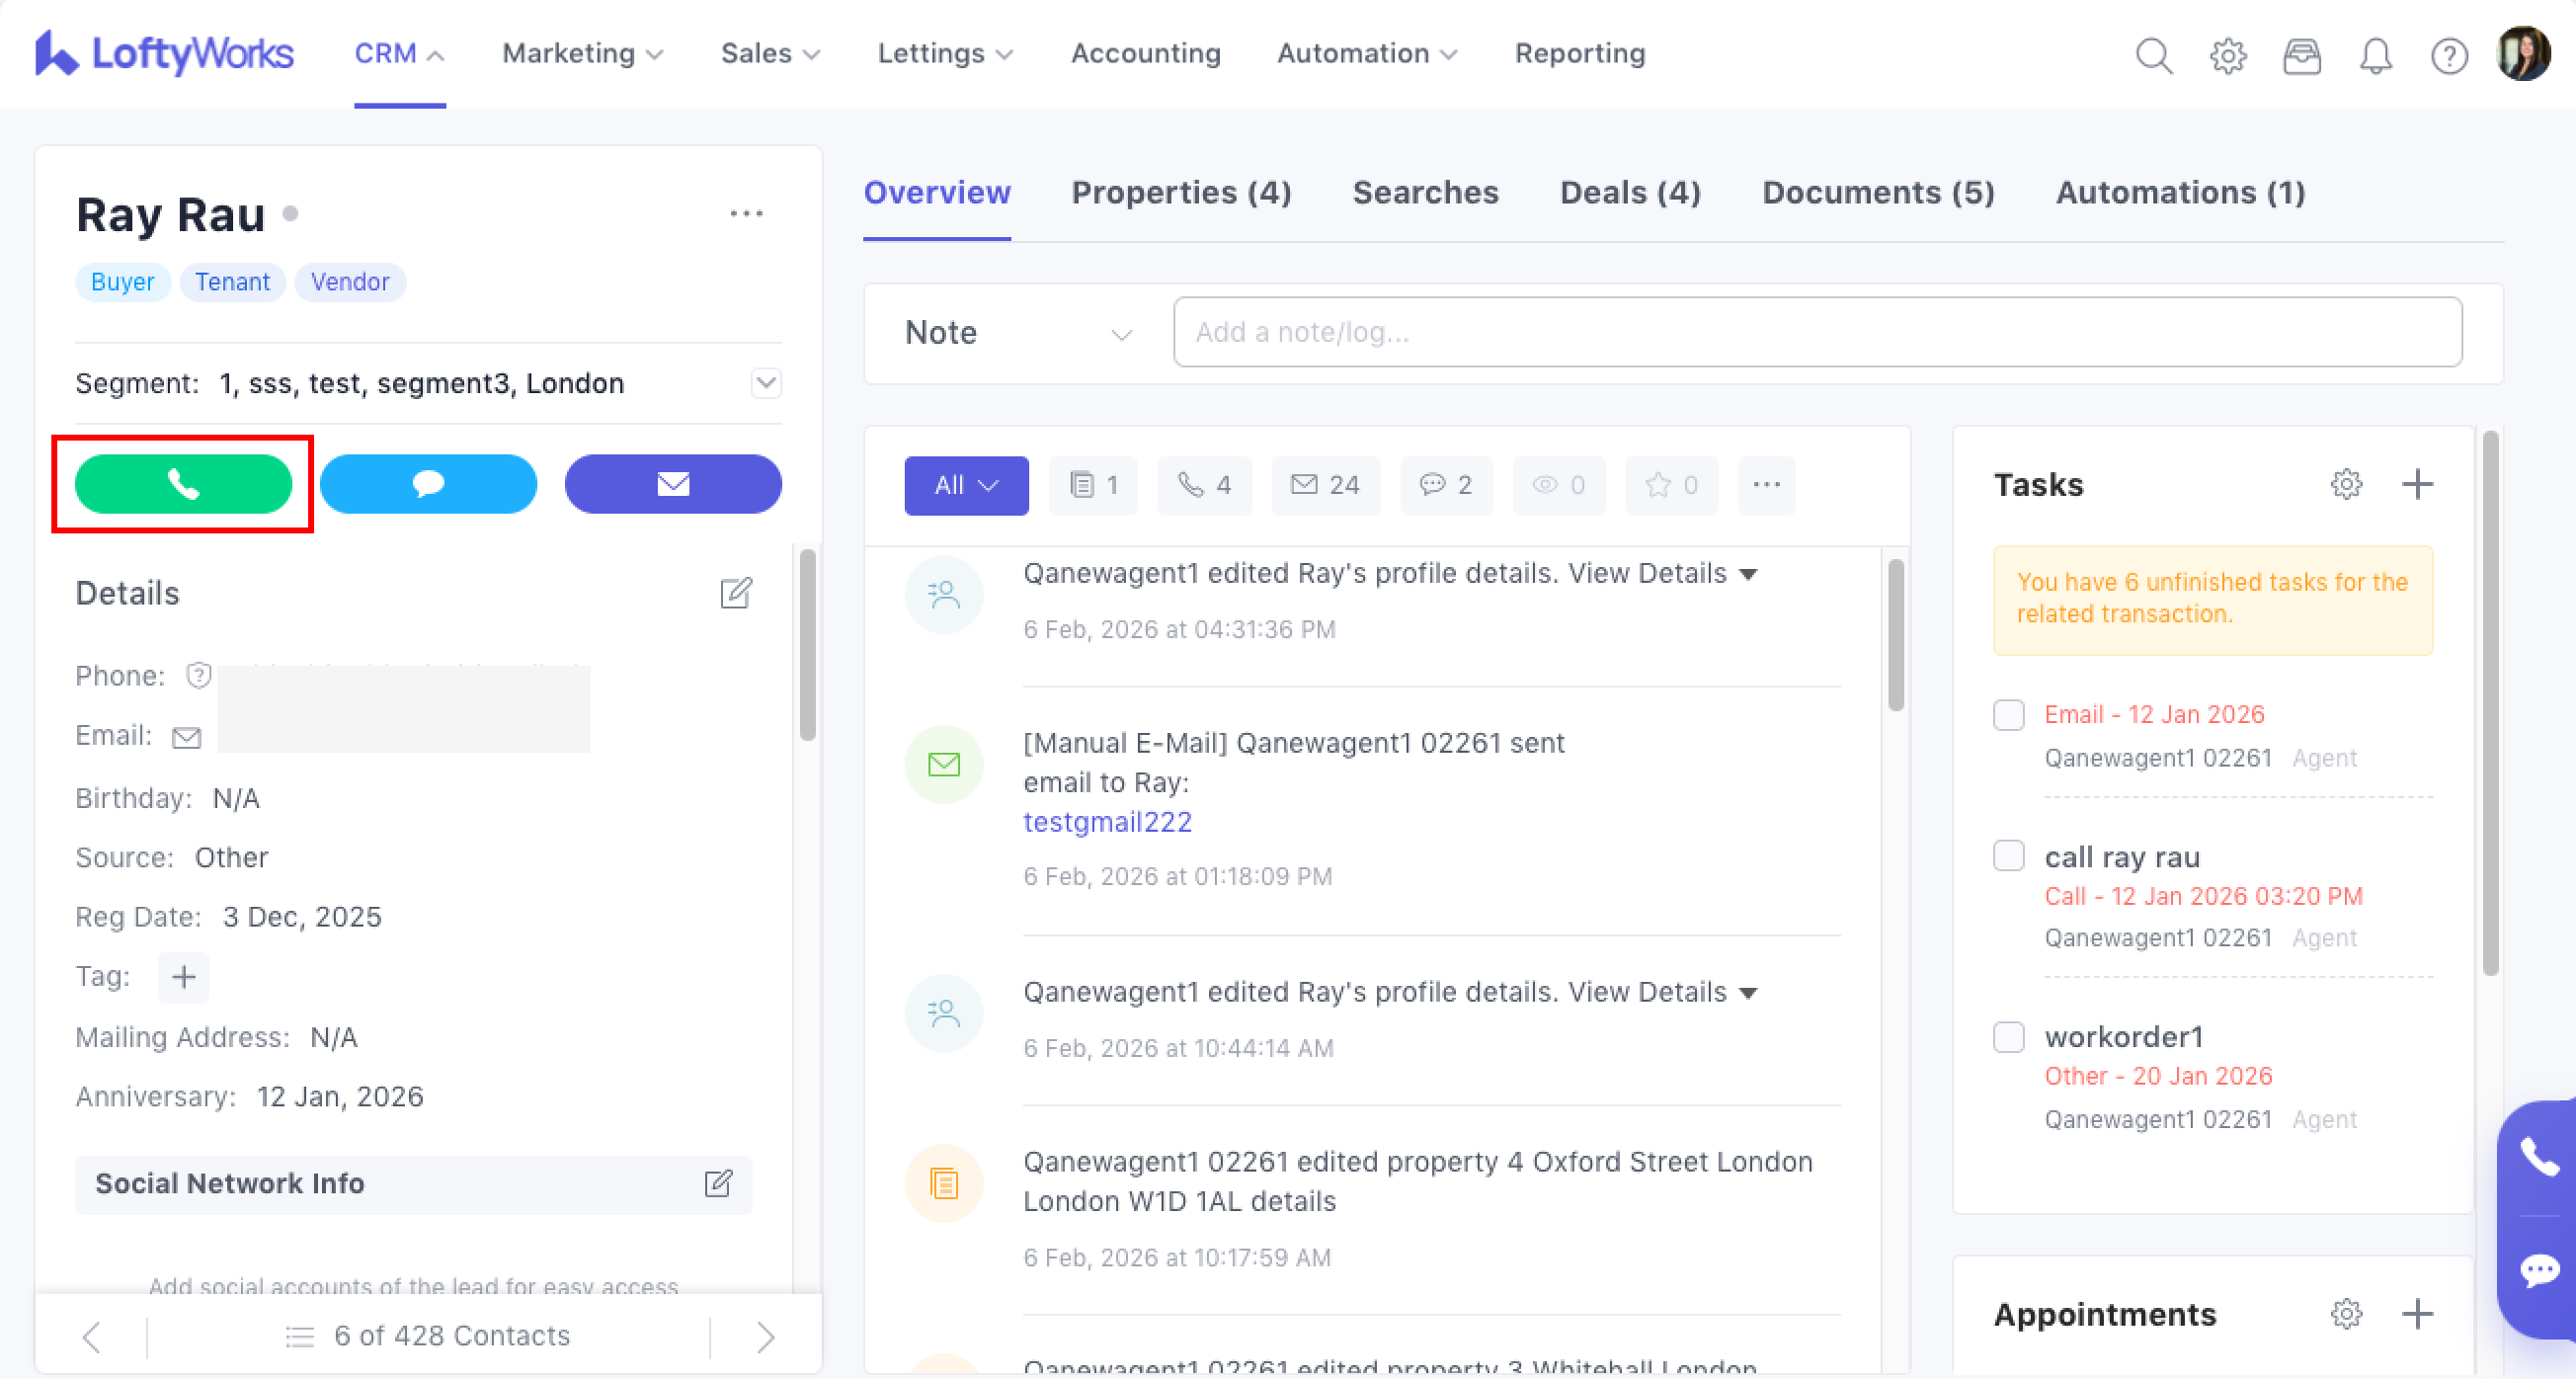Image resolution: width=2576 pixels, height=1379 pixels.
Task: Switch to the Properties (4) tab
Action: tap(1181, 192)
